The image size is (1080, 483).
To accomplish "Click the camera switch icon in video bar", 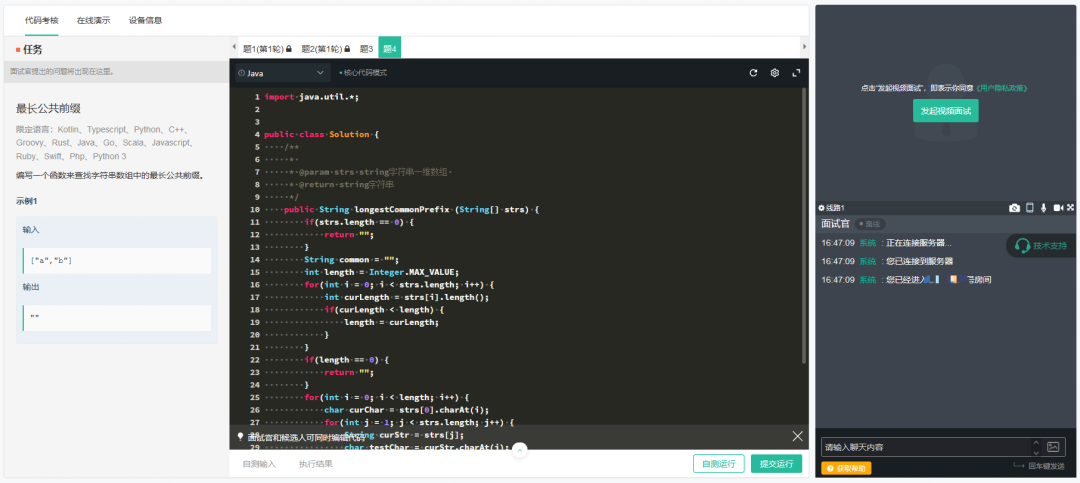I will [1015, 208].
